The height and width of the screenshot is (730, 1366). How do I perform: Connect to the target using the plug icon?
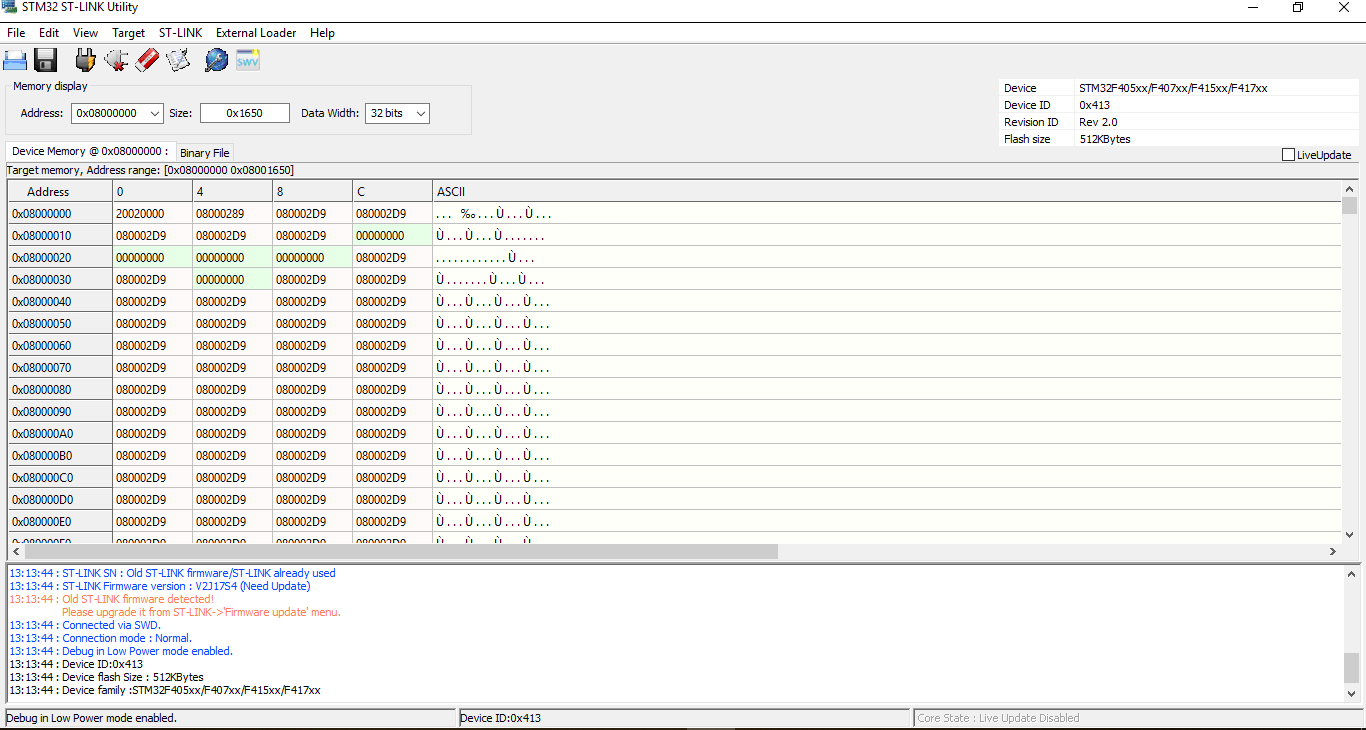pos(85,60)
